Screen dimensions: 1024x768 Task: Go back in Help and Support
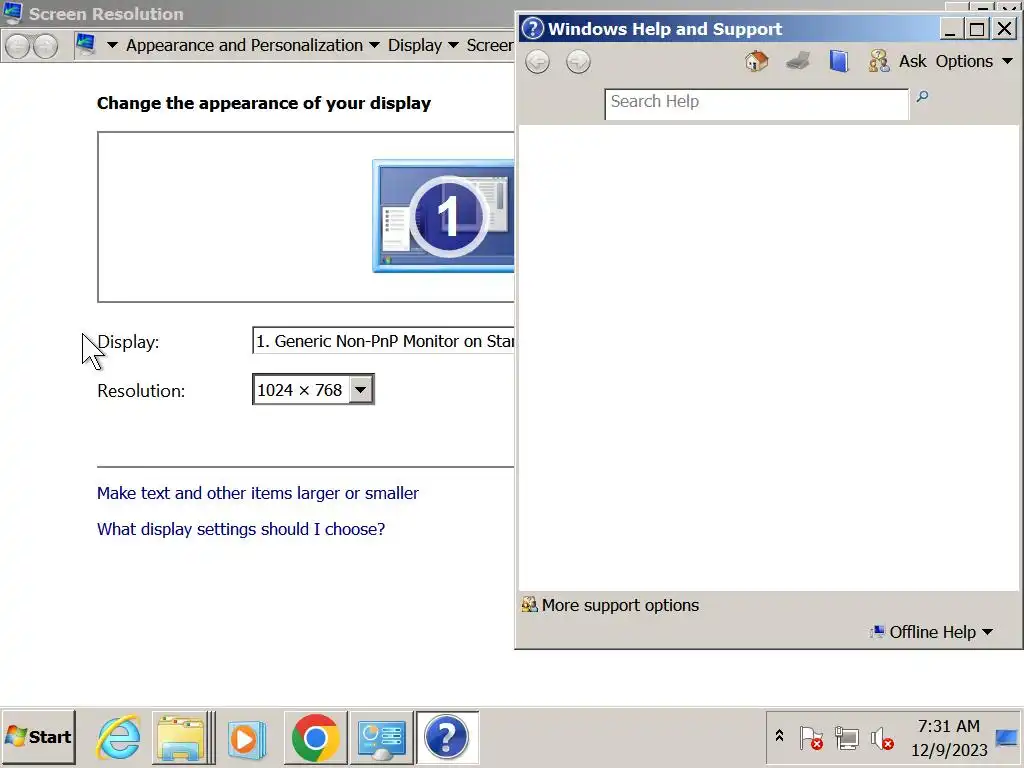(x=537, y=62)
